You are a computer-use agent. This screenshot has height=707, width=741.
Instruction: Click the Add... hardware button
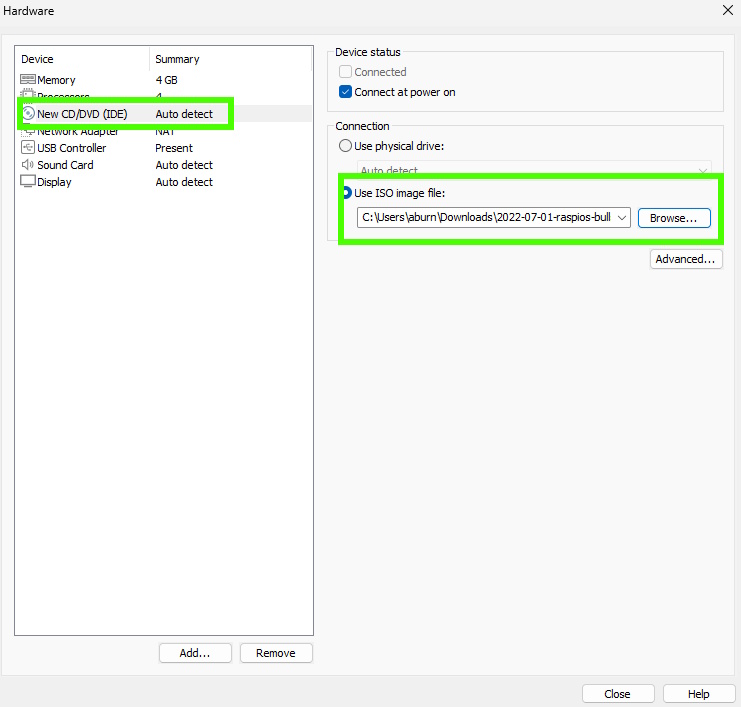pyautogui.click(x=195, y=653)
